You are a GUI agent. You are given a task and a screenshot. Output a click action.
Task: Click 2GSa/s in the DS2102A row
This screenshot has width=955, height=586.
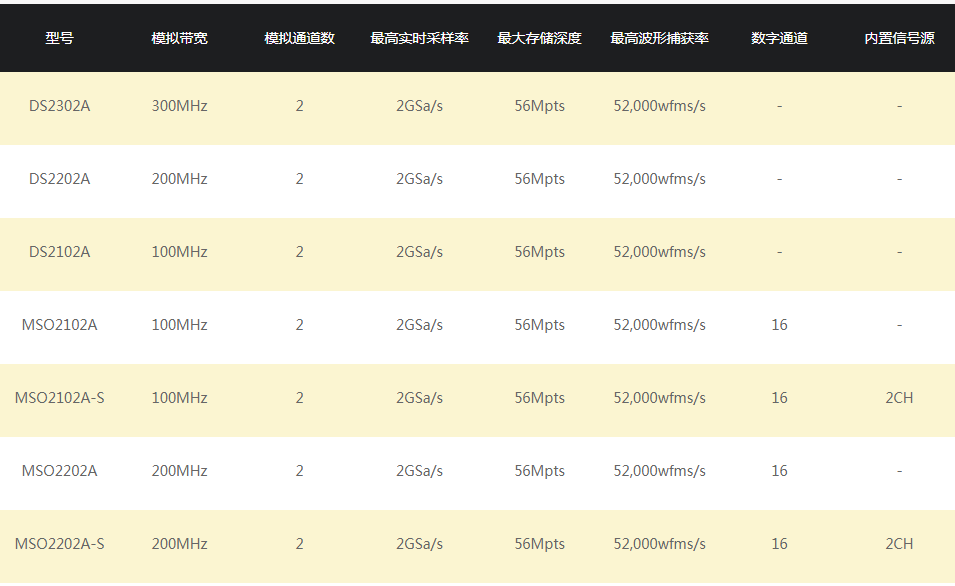click(419, 252)
